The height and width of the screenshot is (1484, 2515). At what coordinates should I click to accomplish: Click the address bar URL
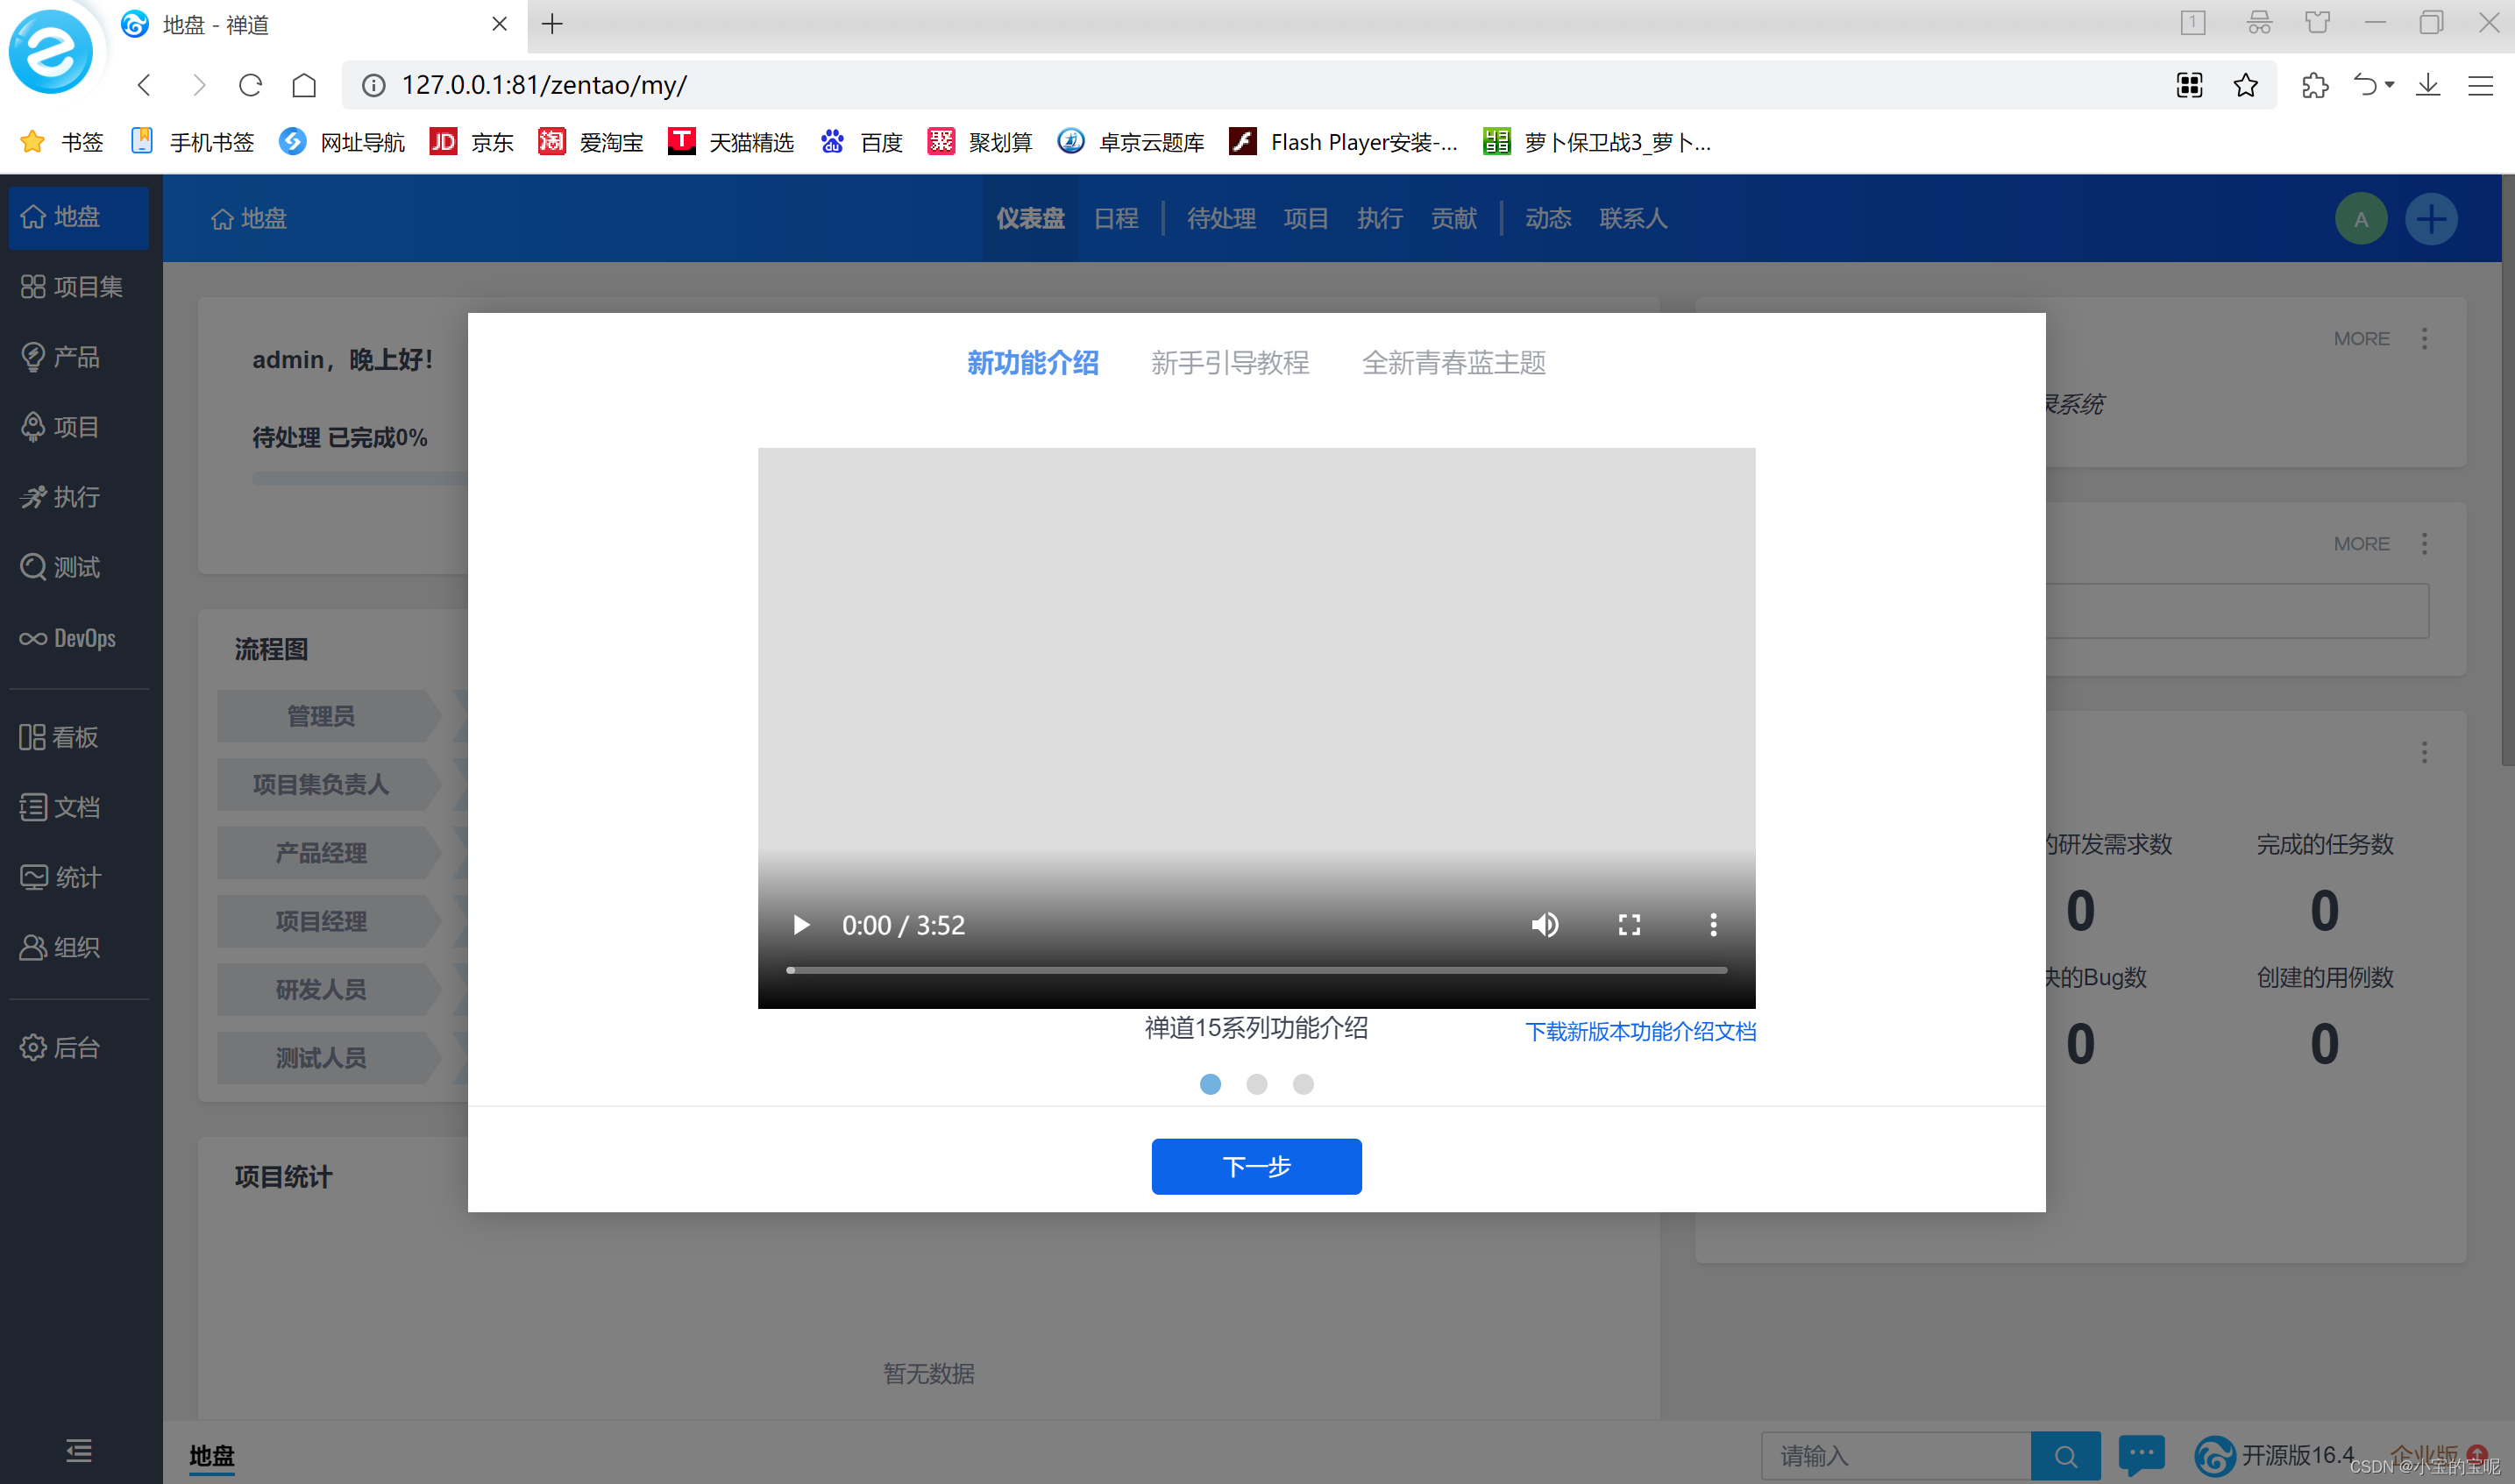(x=544, y=85)
